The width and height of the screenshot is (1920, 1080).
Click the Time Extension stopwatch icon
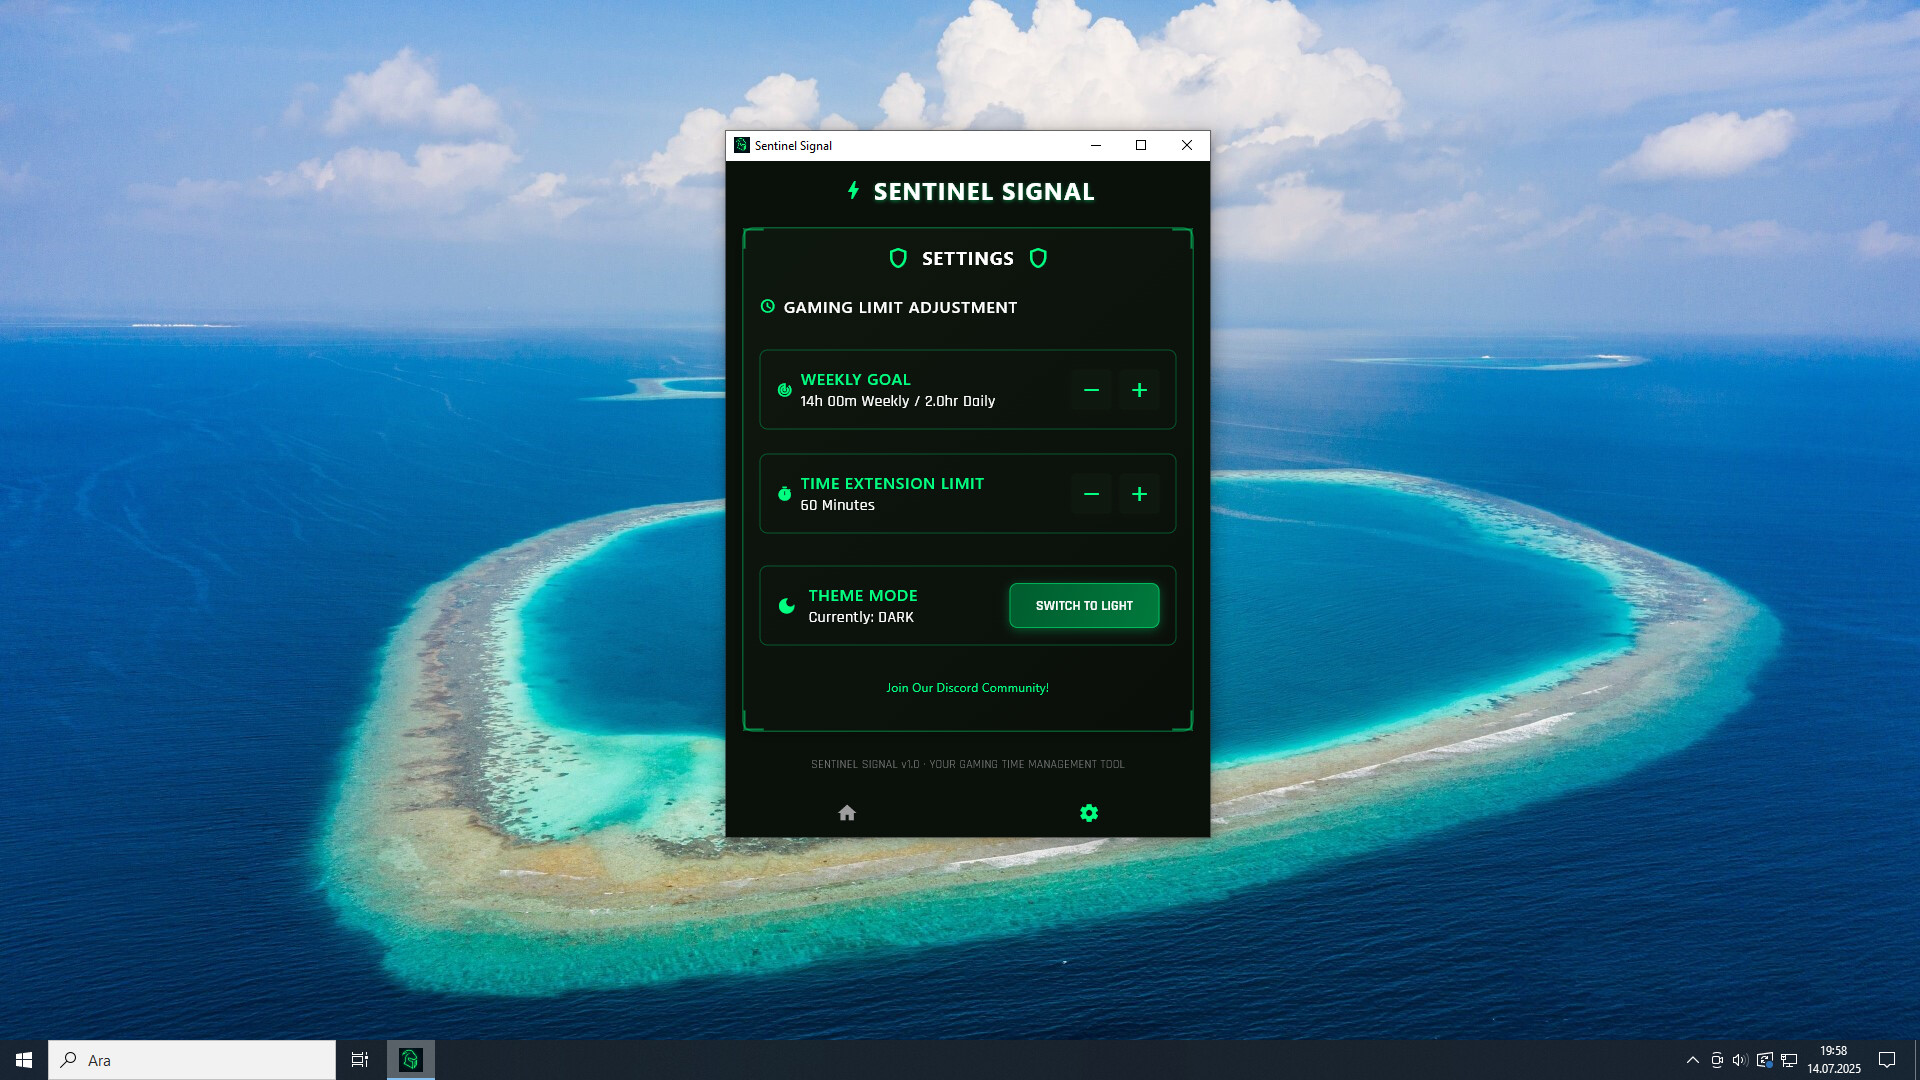[x=785, y=494]
